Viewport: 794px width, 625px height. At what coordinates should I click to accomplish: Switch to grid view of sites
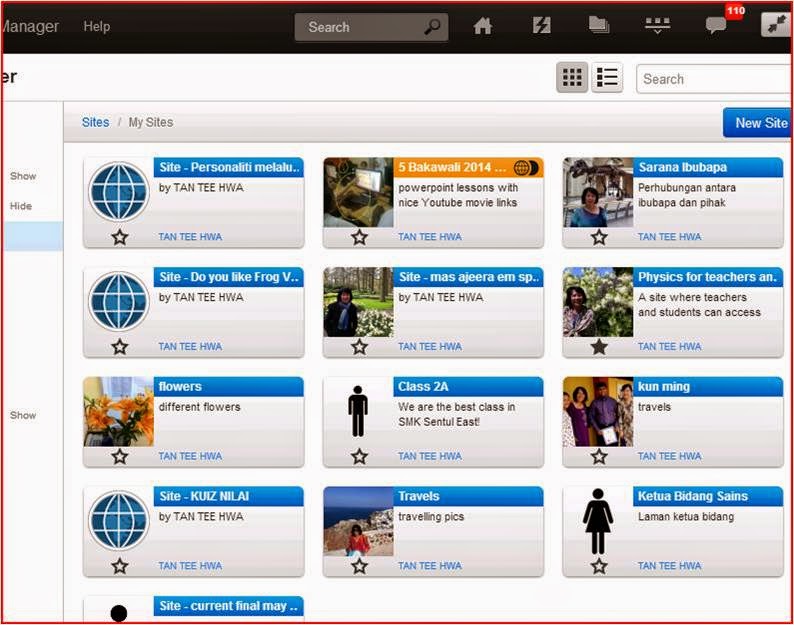point(572,77)
